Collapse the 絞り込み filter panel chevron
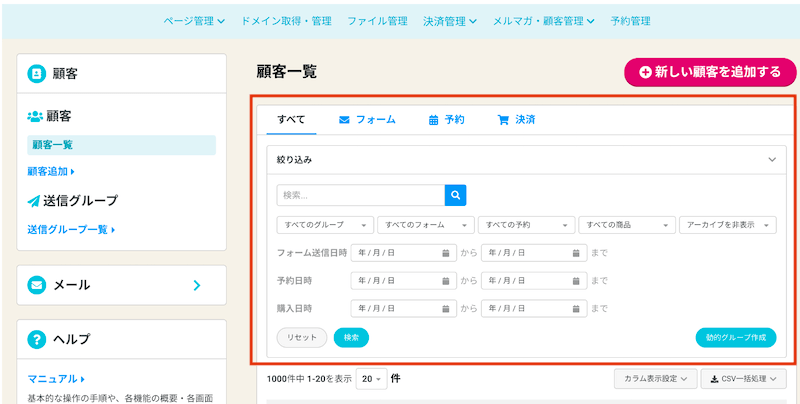 coord(771,159)
